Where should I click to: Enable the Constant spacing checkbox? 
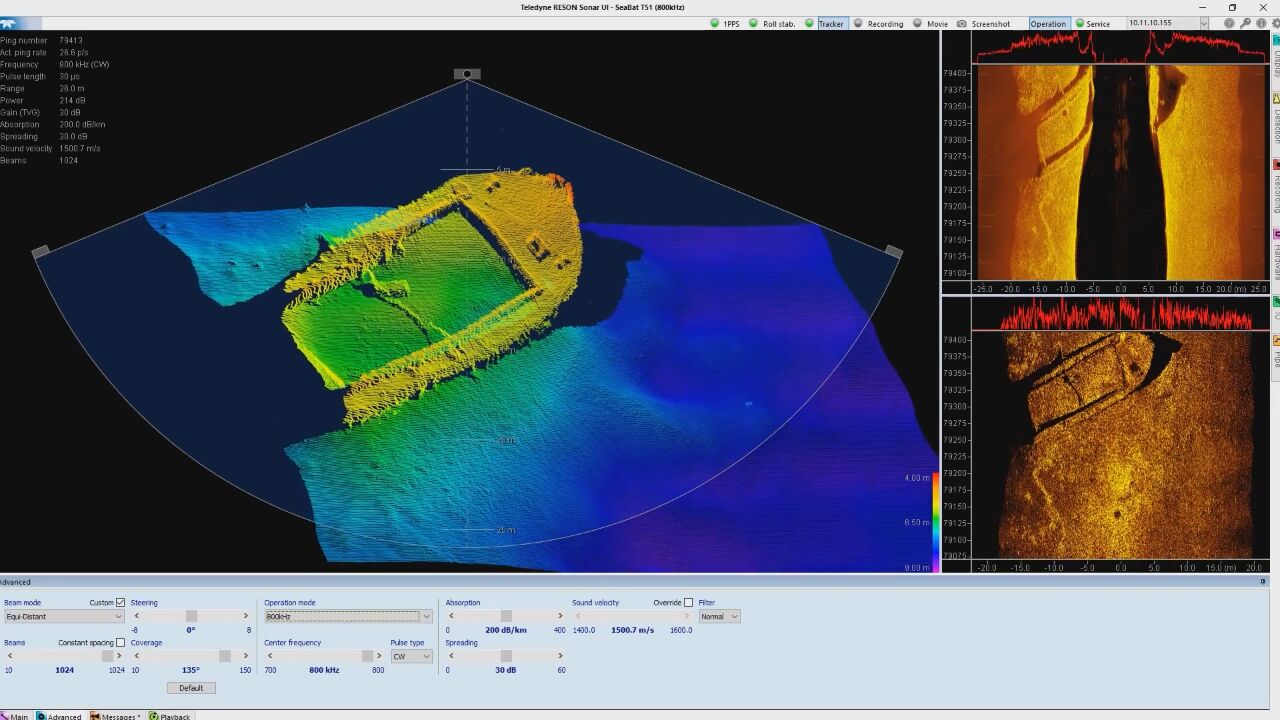(121, 643)
